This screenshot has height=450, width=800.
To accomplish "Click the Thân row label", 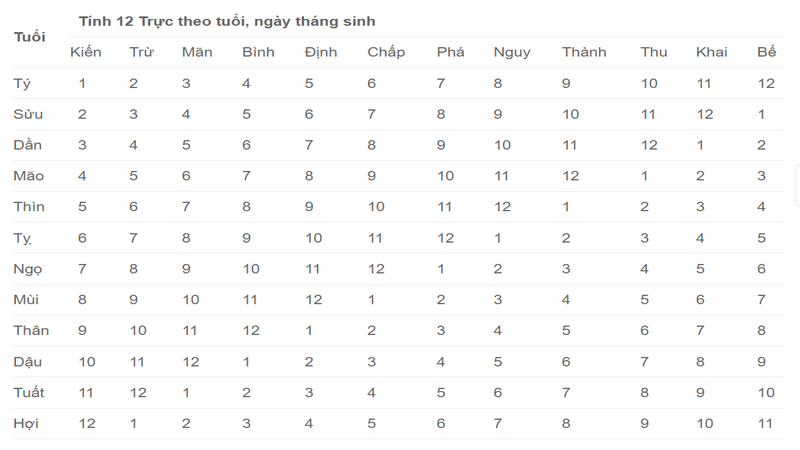I will [x=31, y=331].
